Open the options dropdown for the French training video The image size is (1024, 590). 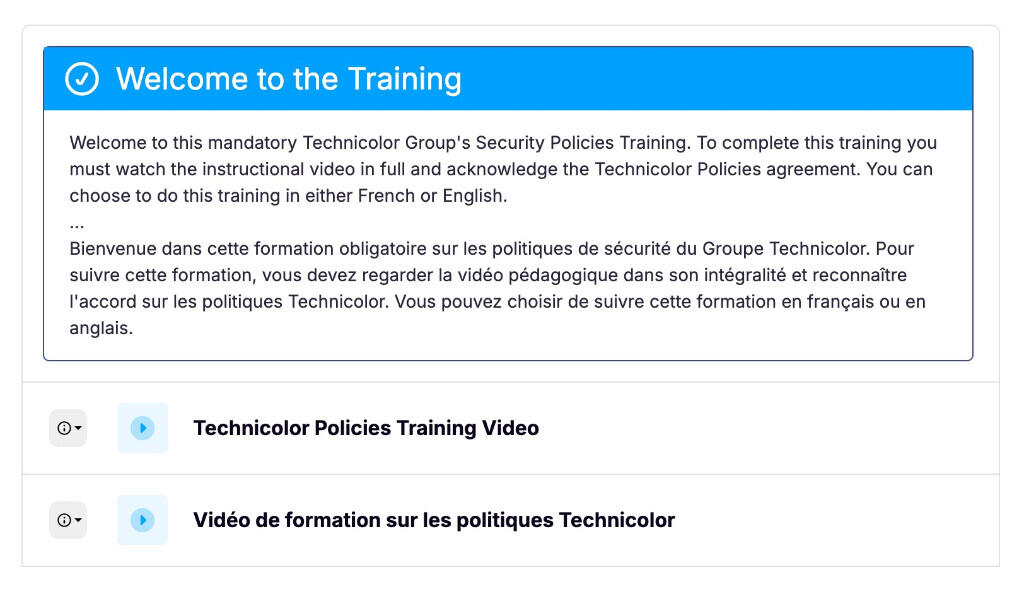tap(68, 520)
